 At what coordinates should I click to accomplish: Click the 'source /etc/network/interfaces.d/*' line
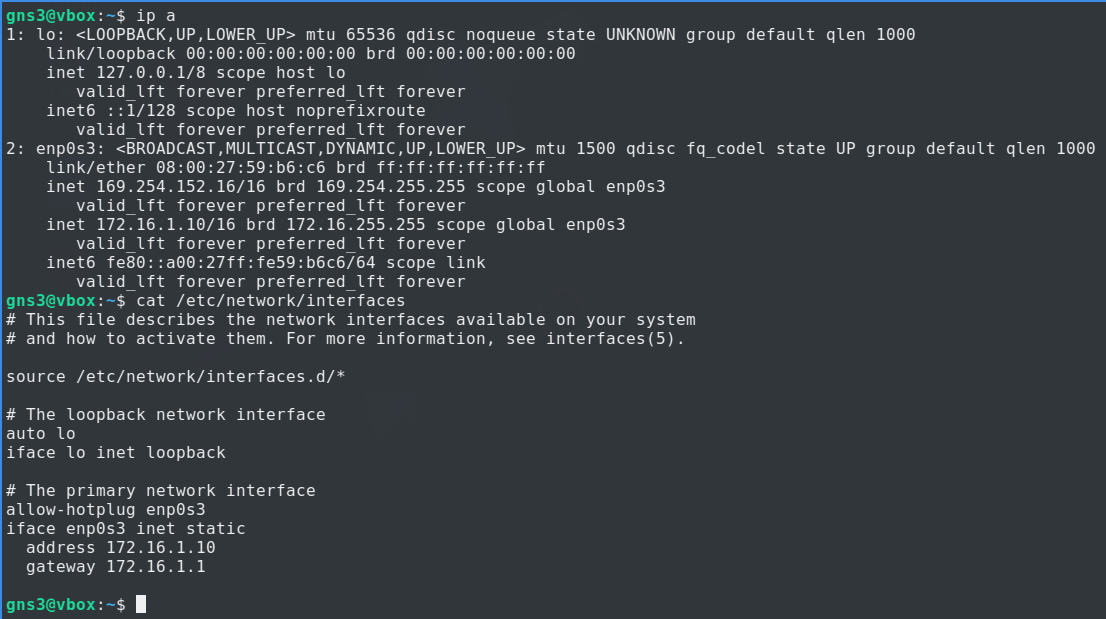pos(176,376)
